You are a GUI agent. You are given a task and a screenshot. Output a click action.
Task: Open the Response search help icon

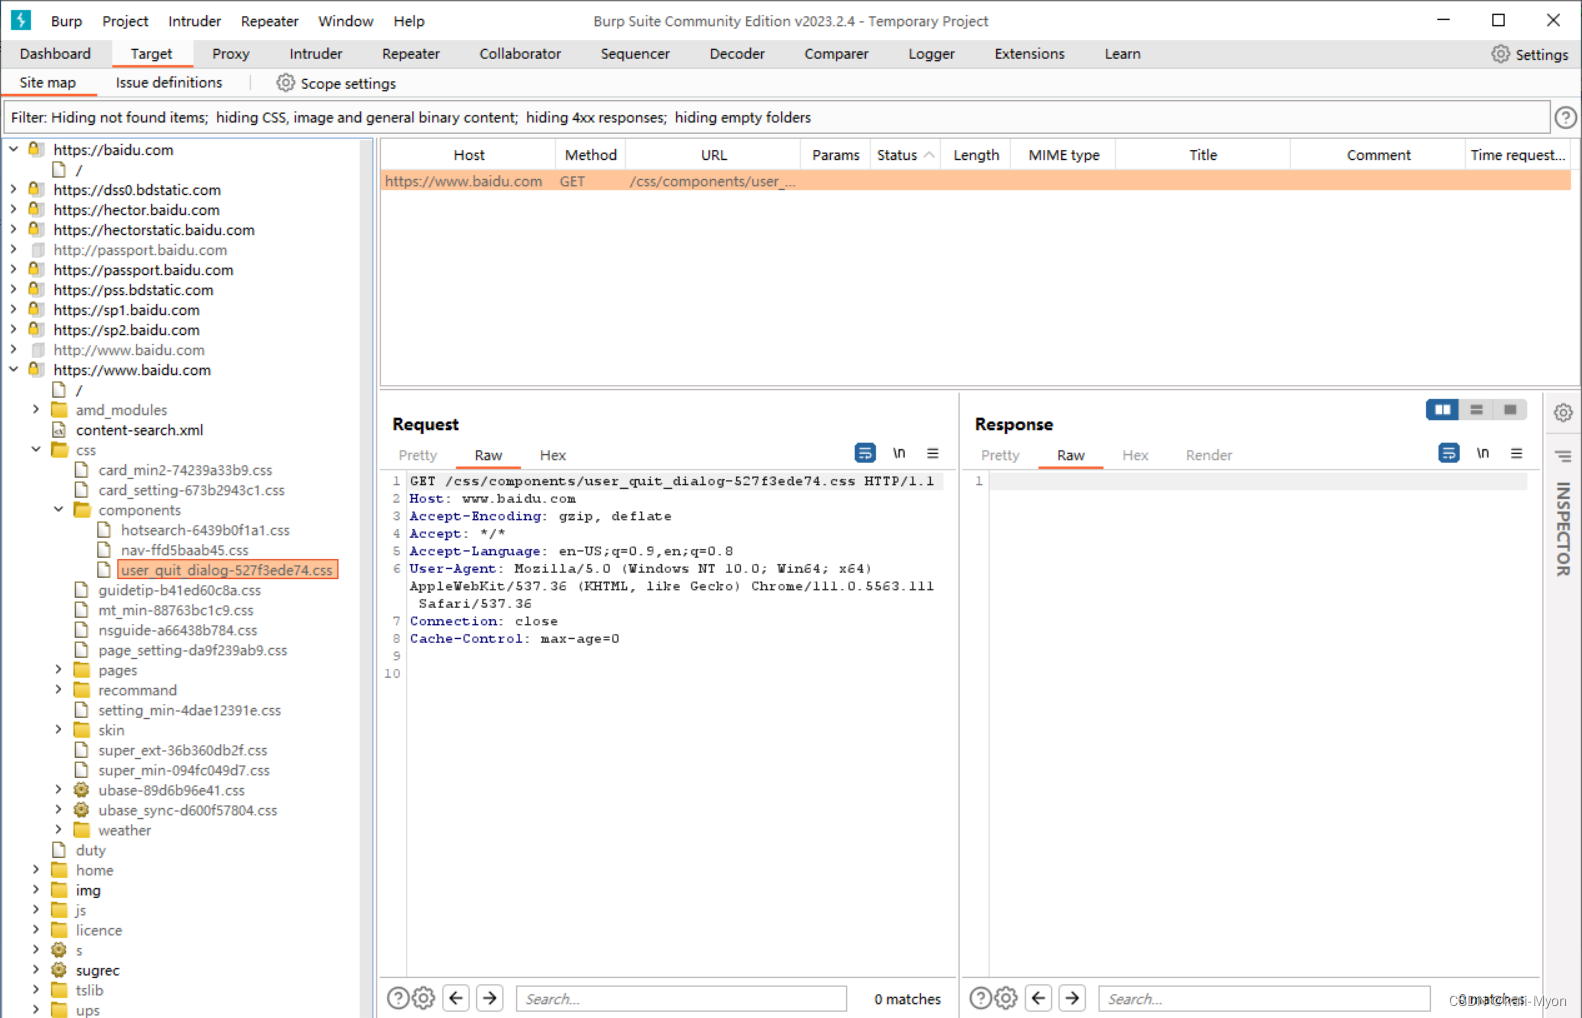point(980,998)
